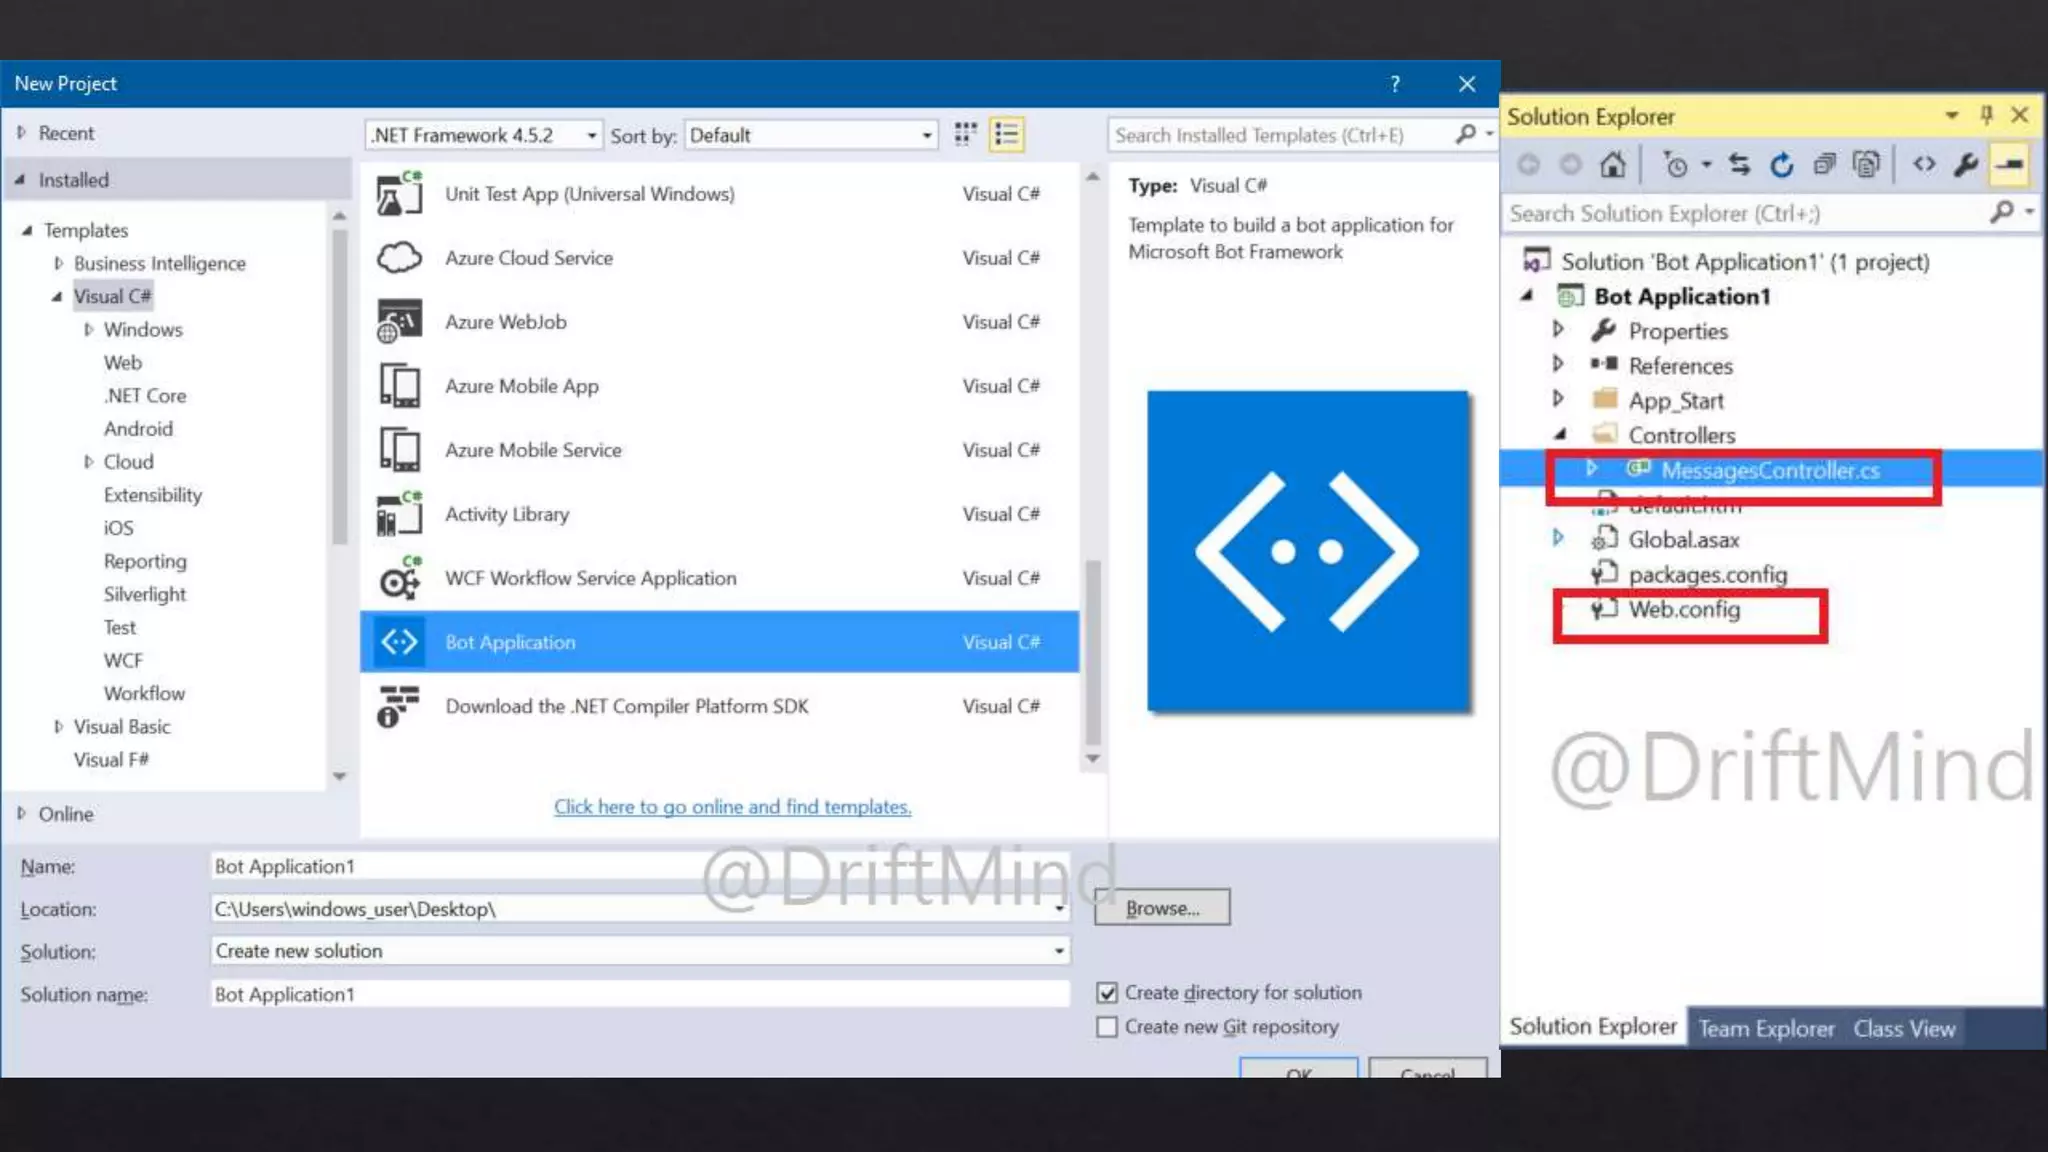Click the Collapse All icon in Solution Explorer
This screenshot has height=1152, width=2048.
1824,165
